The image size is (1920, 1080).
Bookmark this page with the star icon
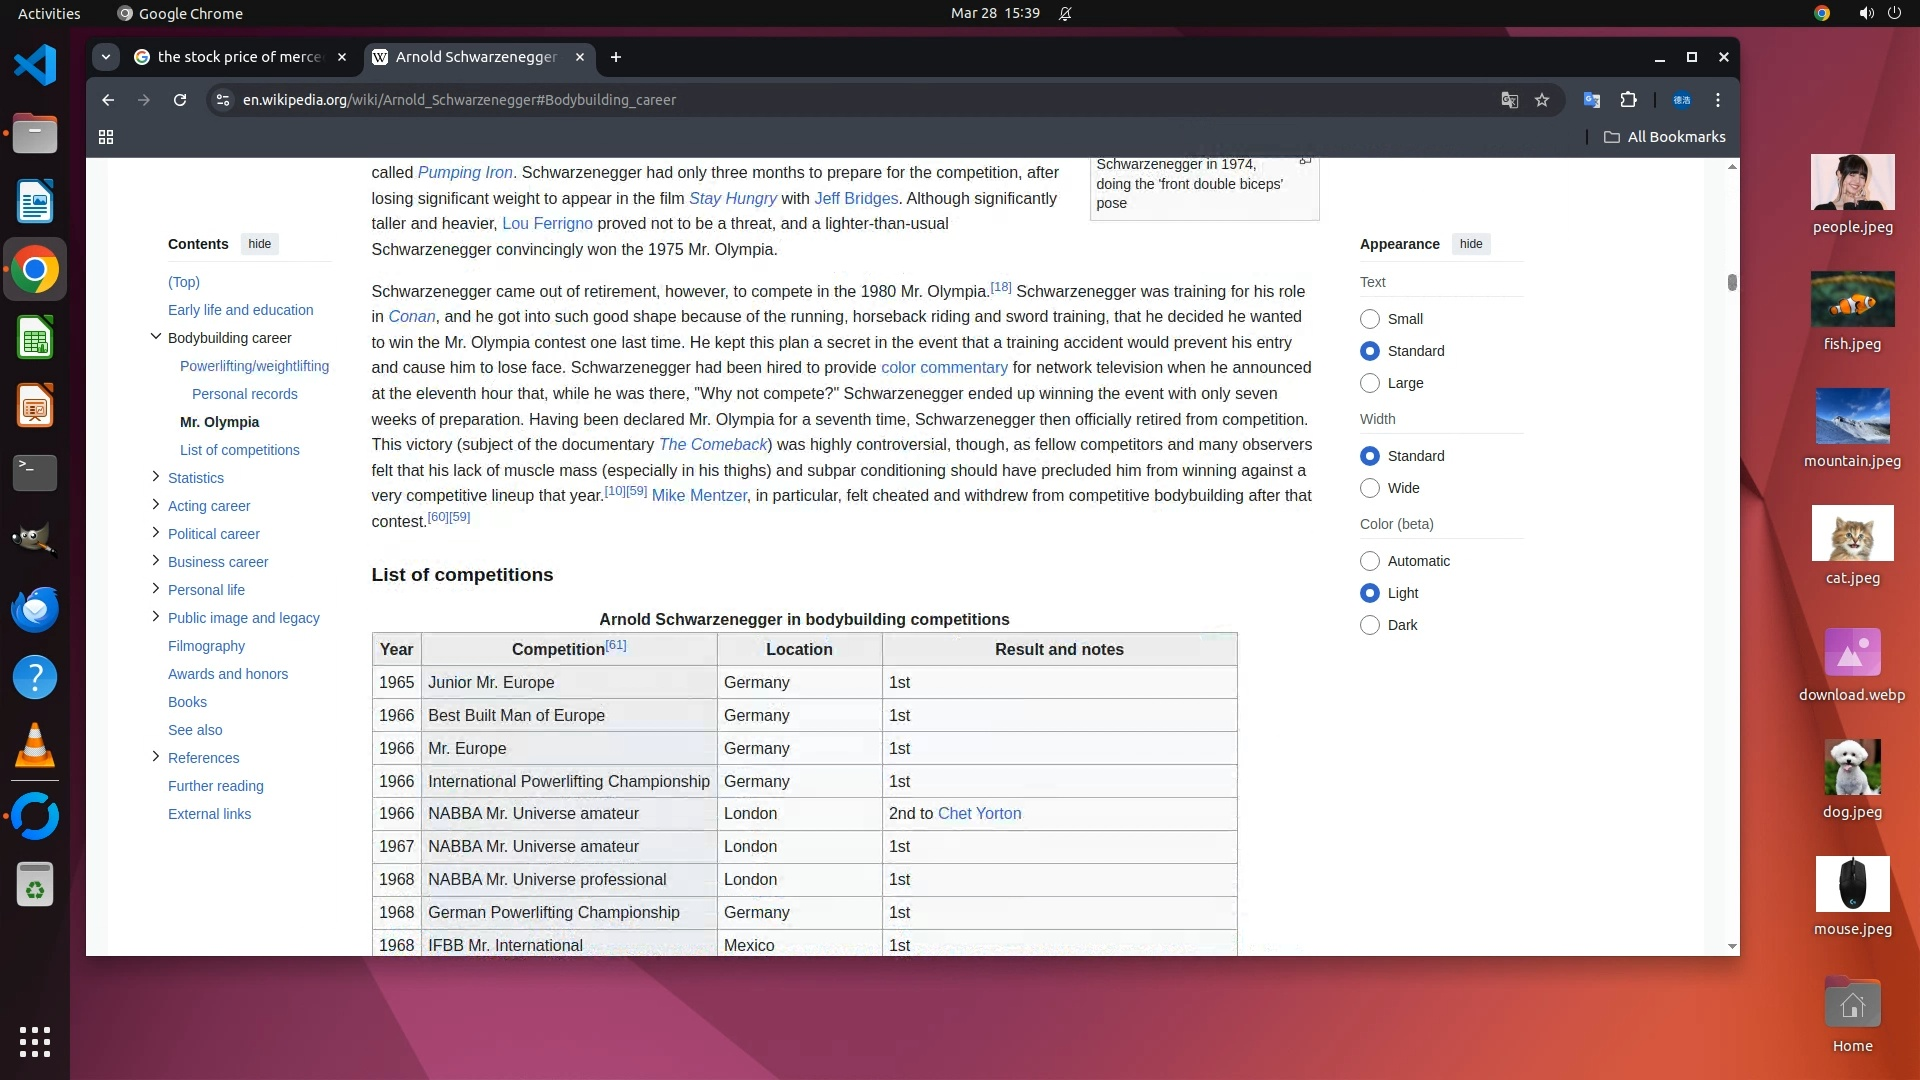(1542, 100)
